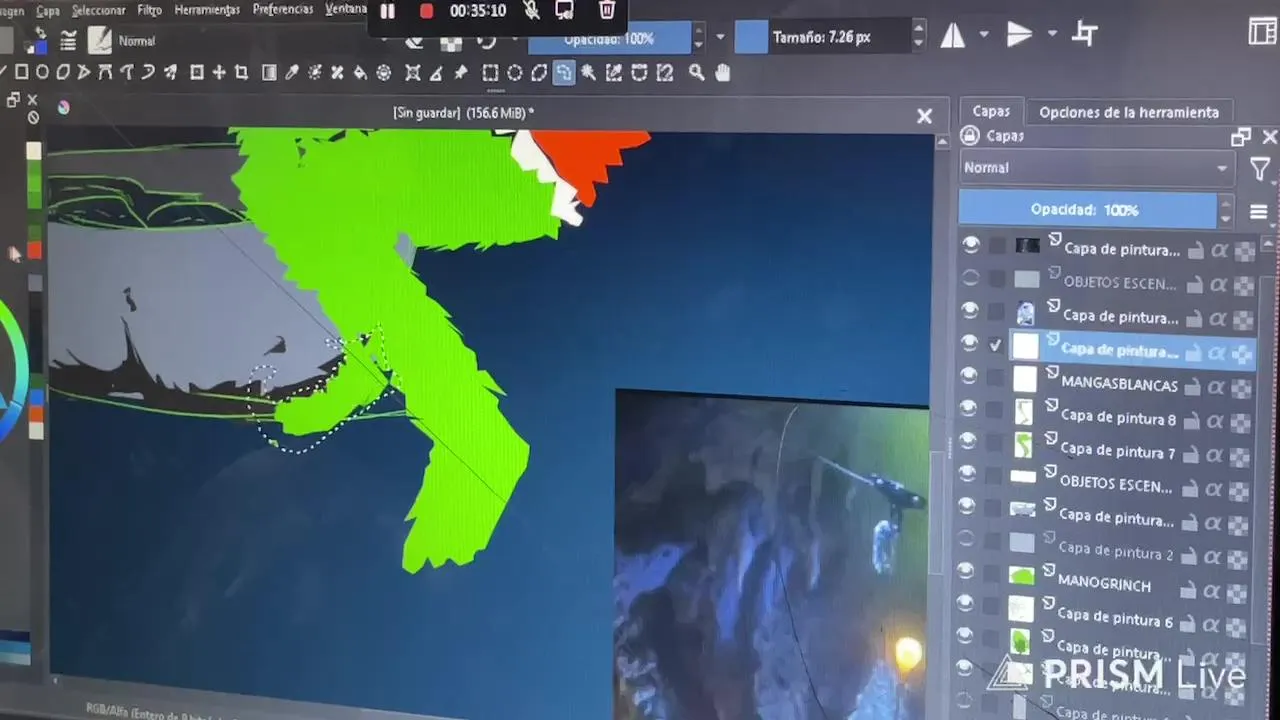Image resolution: width=1280 pixels, height=720 pixels.
Task: Stop the recording with red button
Action: click(x=426, y=11)
